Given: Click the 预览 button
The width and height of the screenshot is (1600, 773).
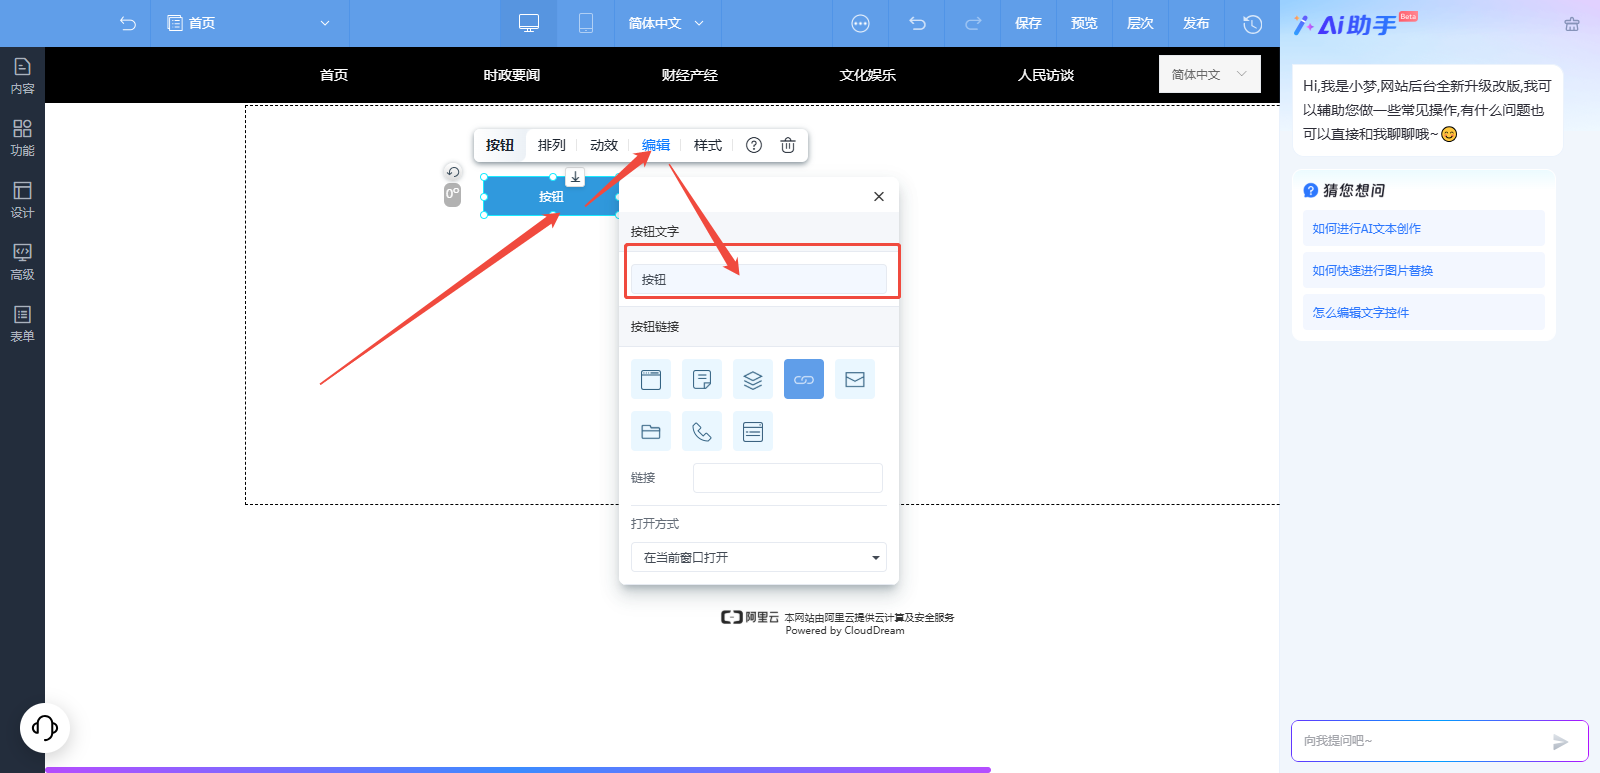Looking at the screenshot, I should [1084, 23].
